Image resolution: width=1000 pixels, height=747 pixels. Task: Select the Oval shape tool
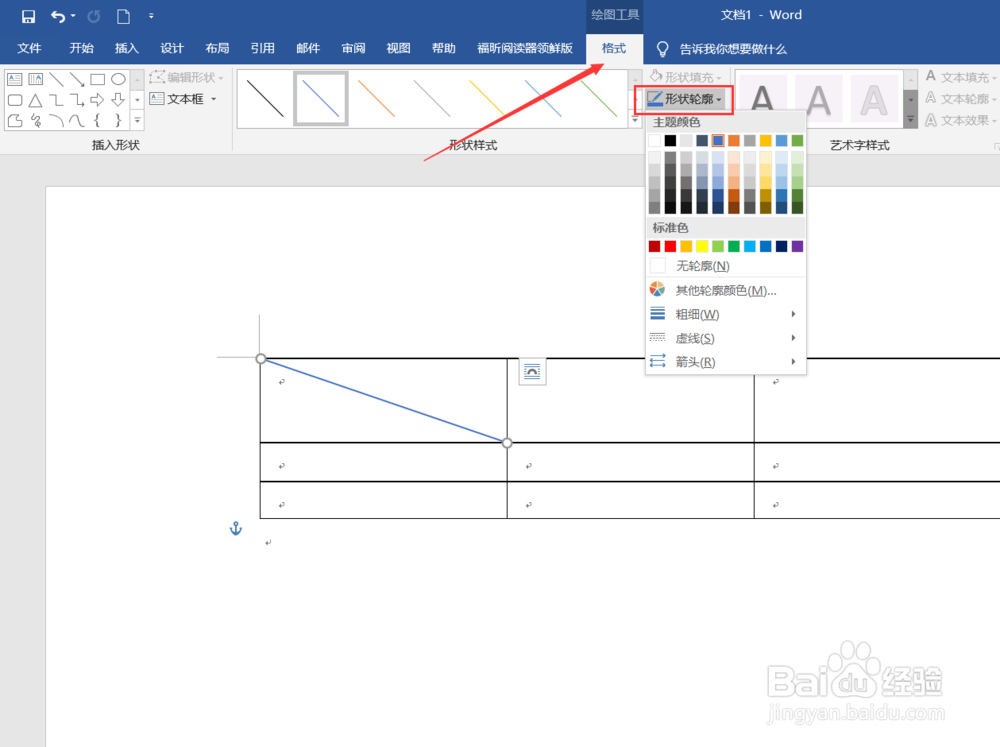point(118,78)
